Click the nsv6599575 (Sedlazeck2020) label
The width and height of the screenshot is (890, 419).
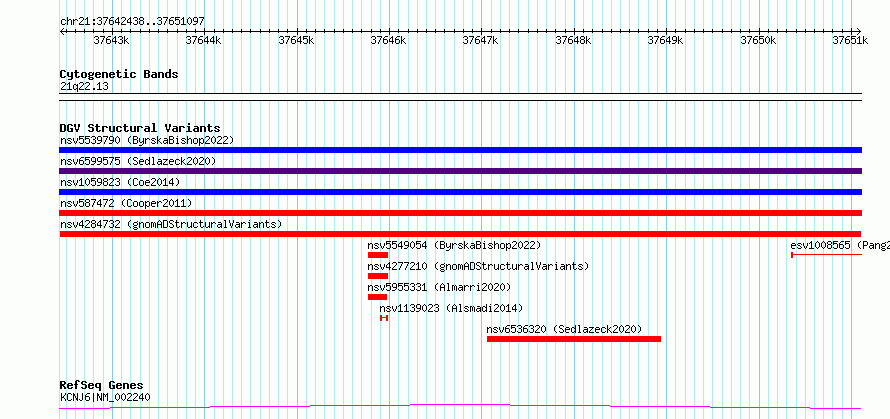[x=138, y=161]
